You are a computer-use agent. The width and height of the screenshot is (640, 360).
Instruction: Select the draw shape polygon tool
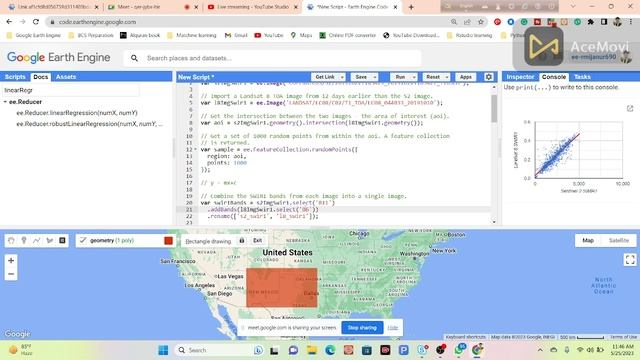tap(50, 240)
